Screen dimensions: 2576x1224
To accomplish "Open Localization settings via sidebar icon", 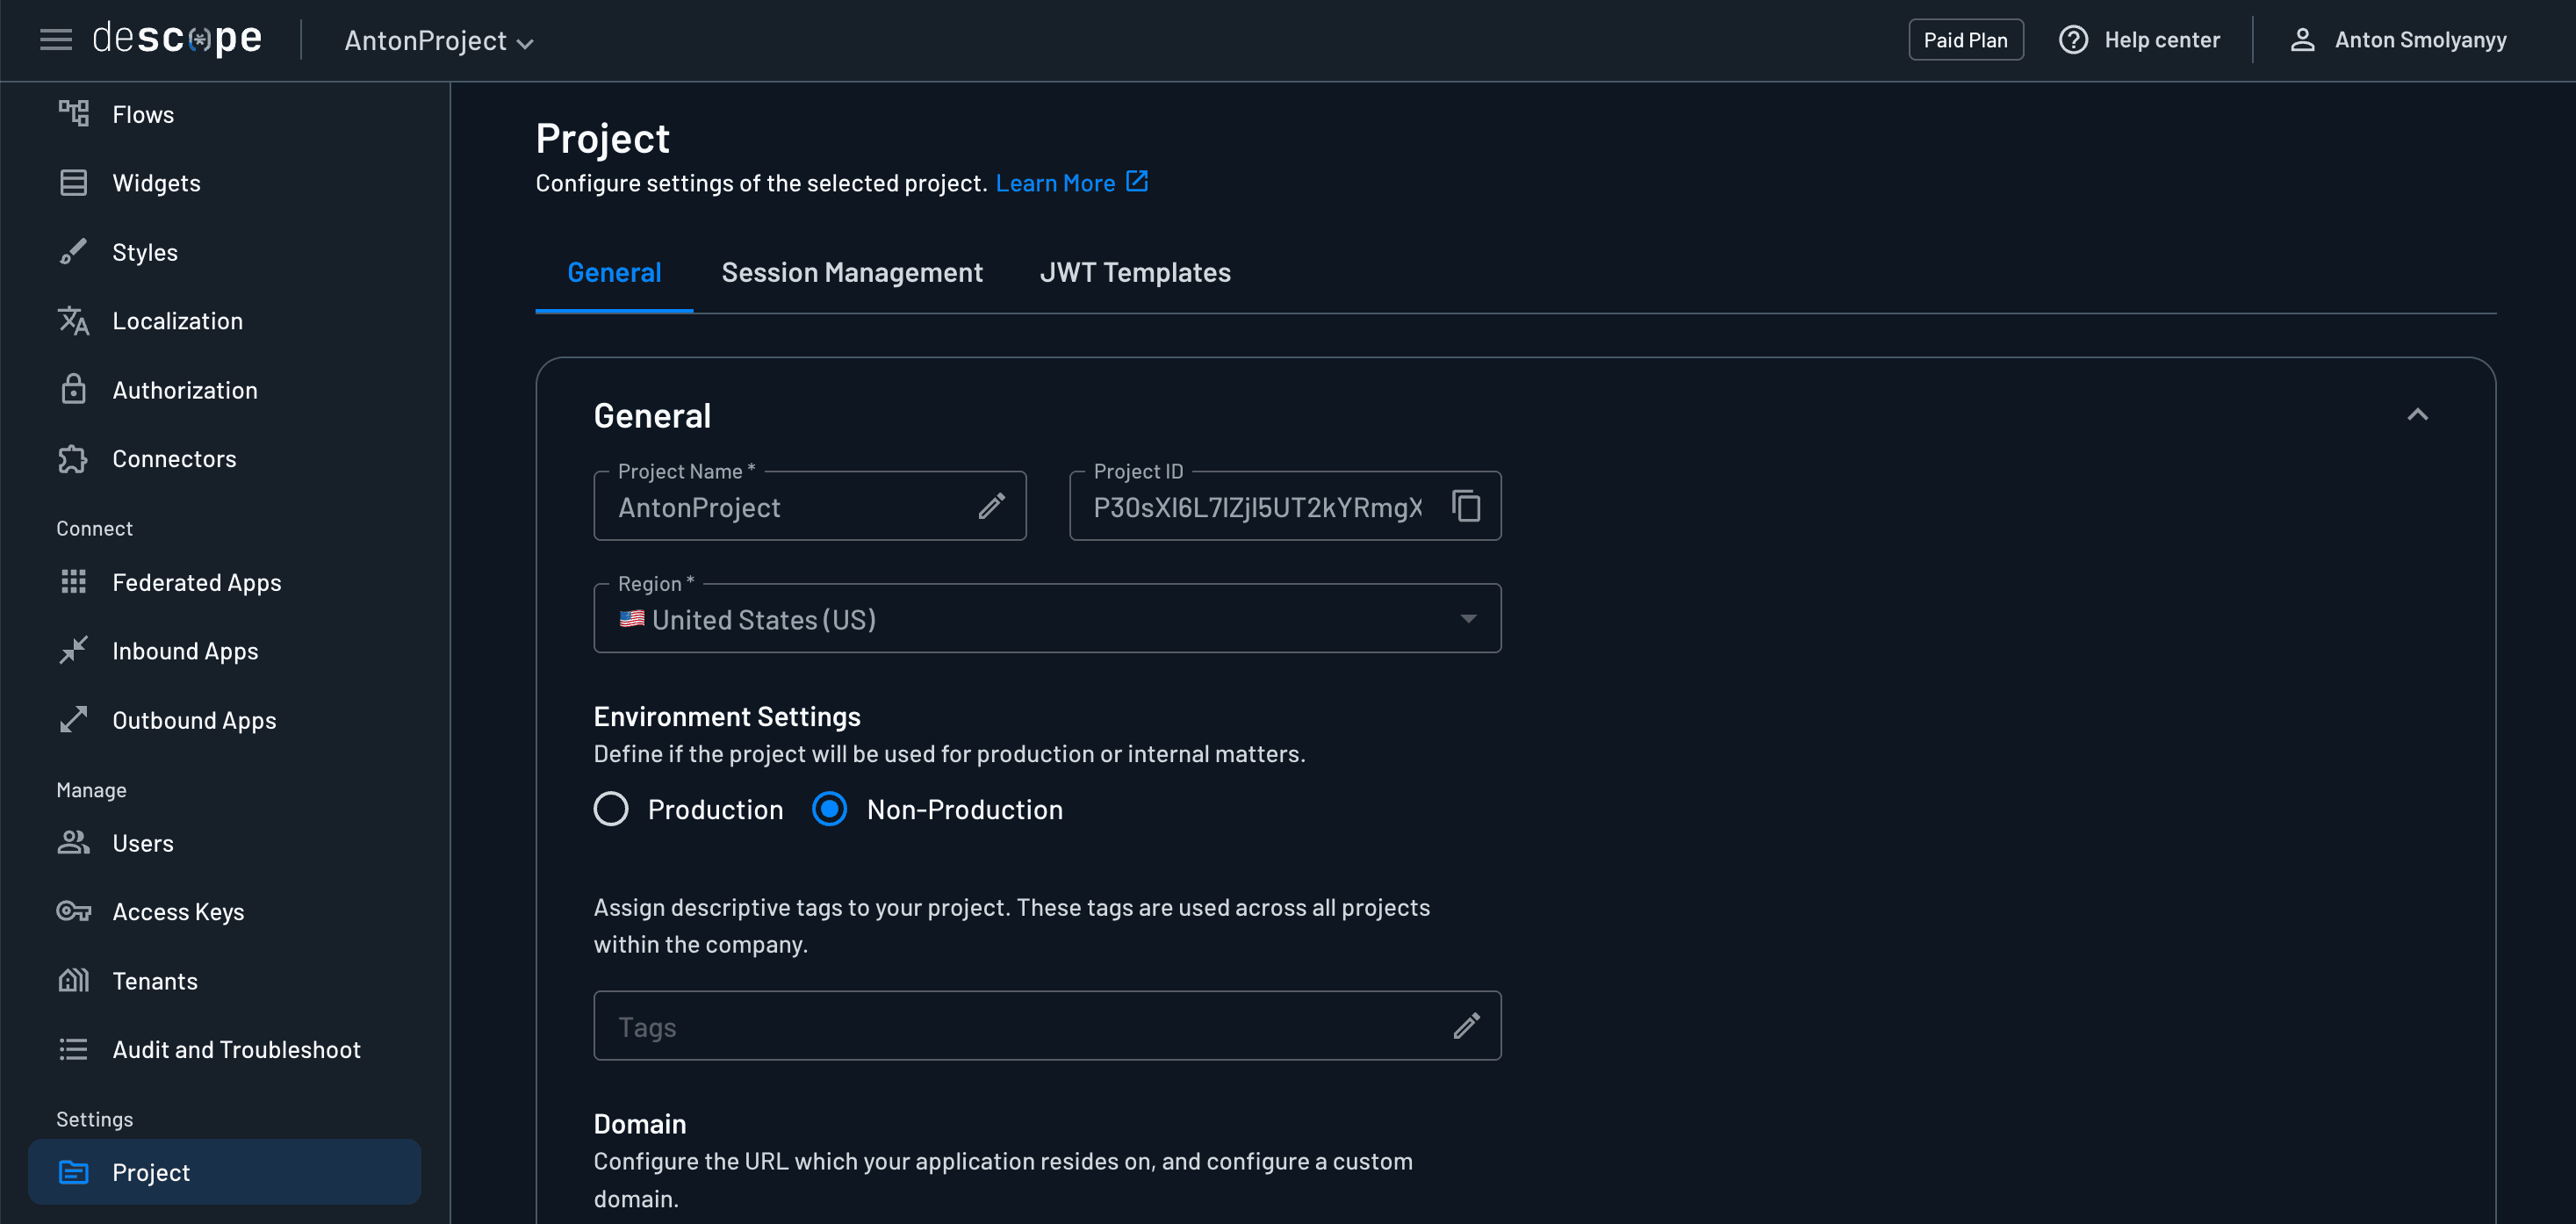I will click(74, 320).
